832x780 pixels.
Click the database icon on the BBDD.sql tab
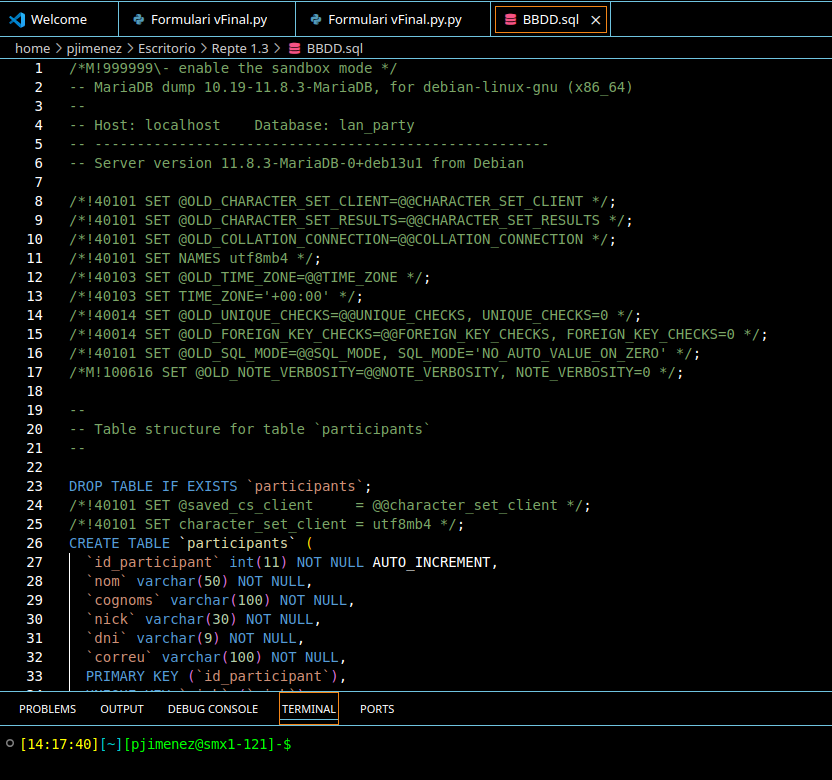510,19
